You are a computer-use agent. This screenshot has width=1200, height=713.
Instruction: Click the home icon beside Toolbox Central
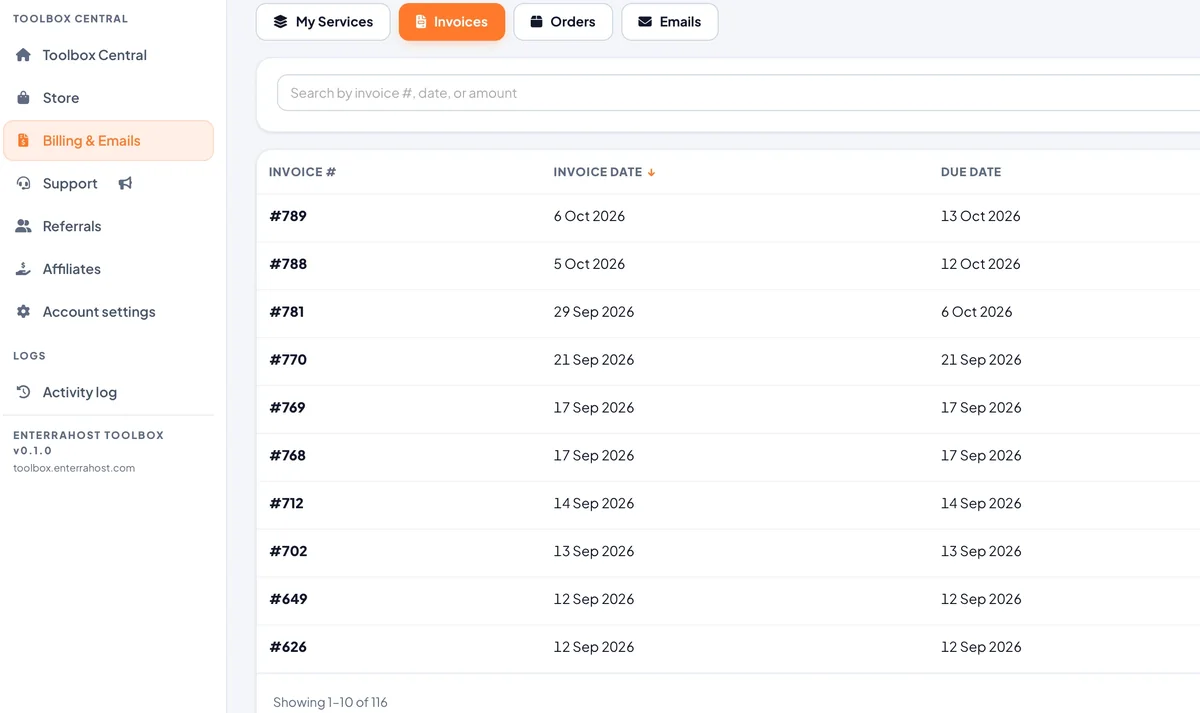(x=23, y=55)
